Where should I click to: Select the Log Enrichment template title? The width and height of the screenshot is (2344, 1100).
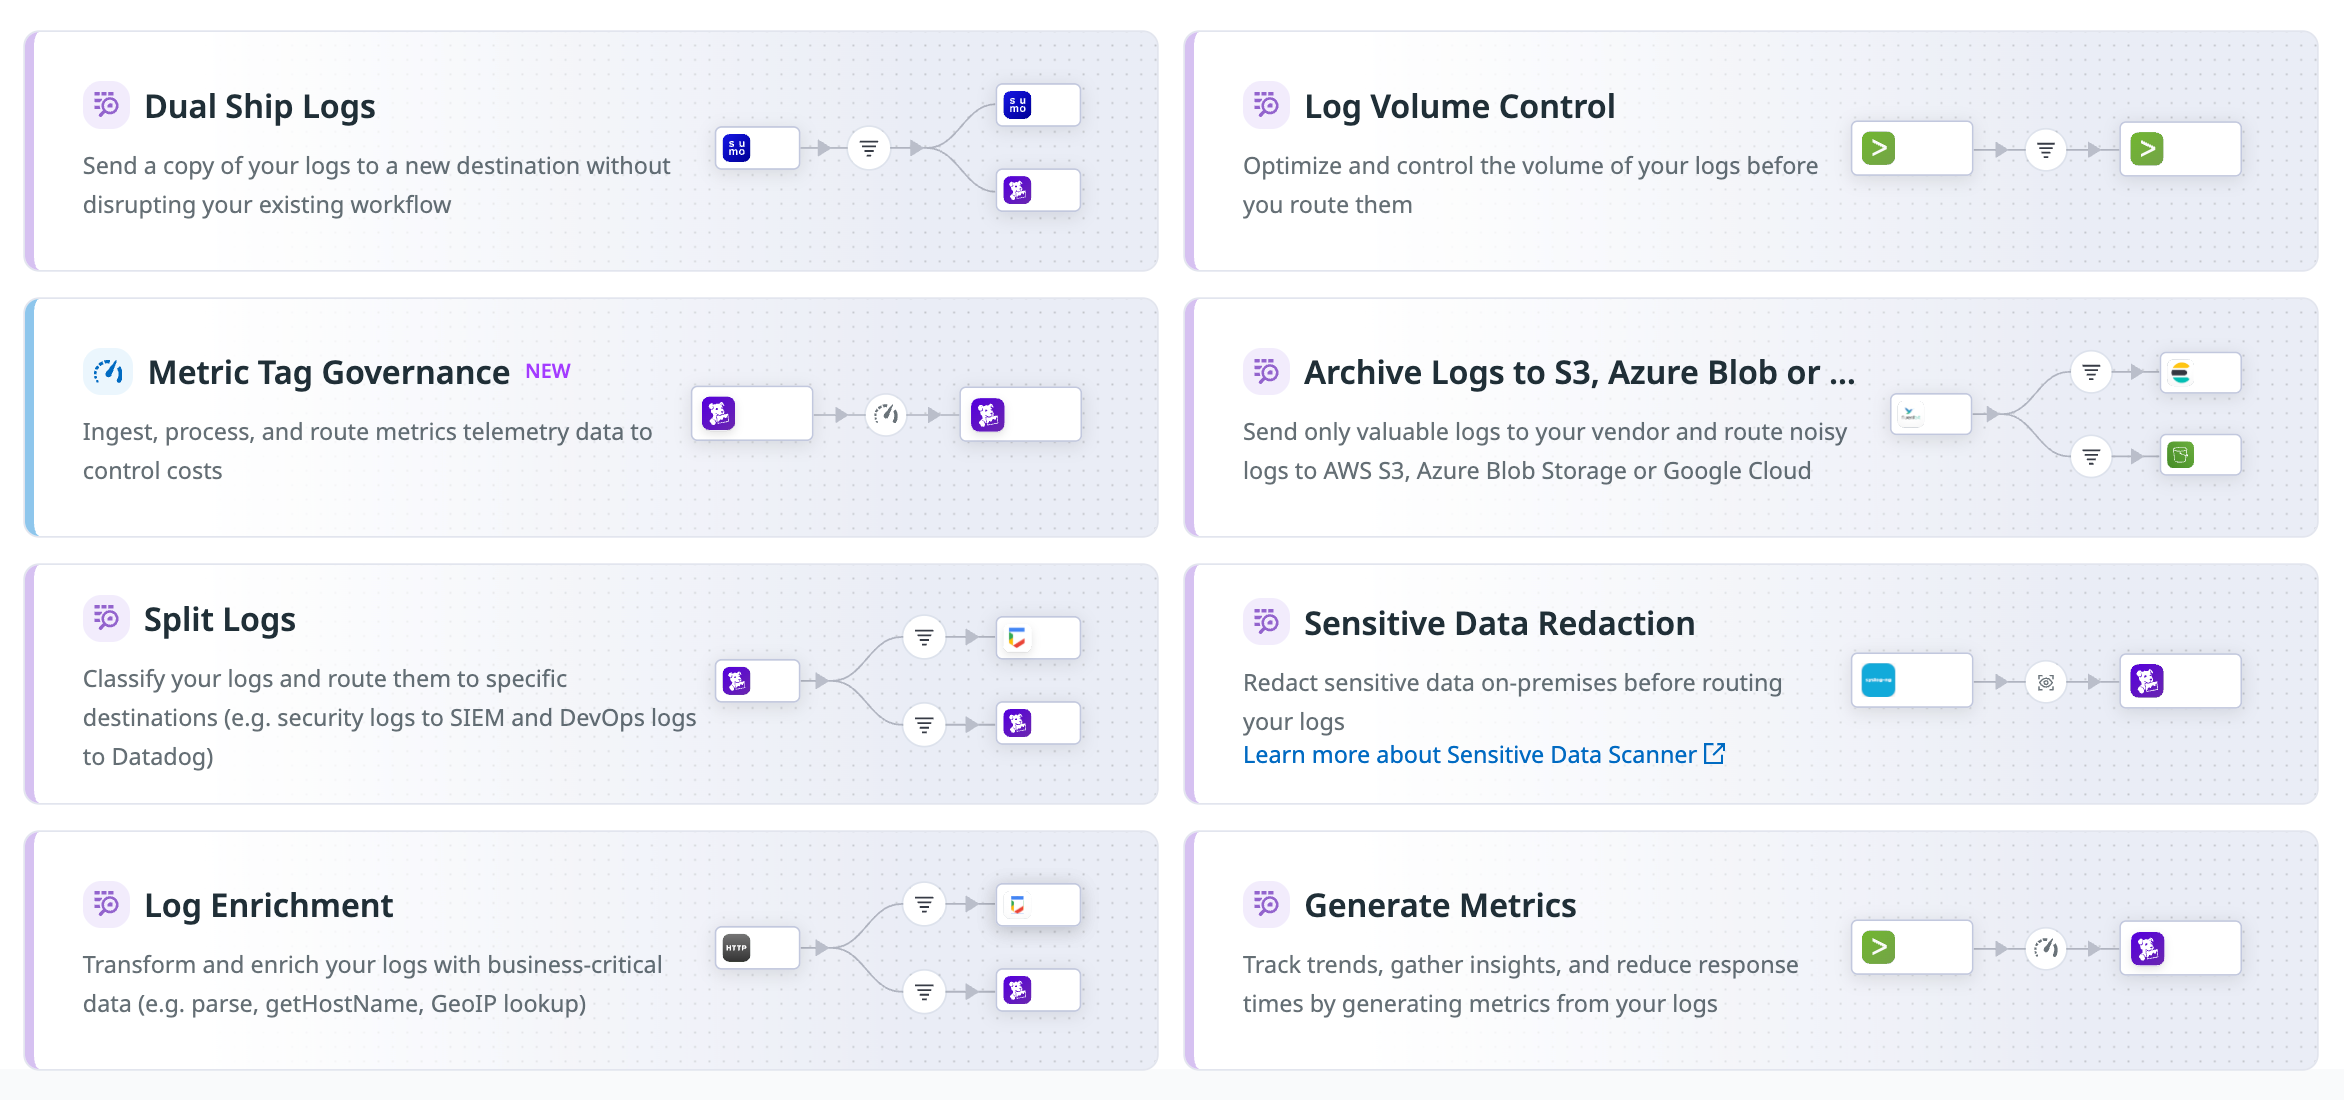click(x=268, y=906)
